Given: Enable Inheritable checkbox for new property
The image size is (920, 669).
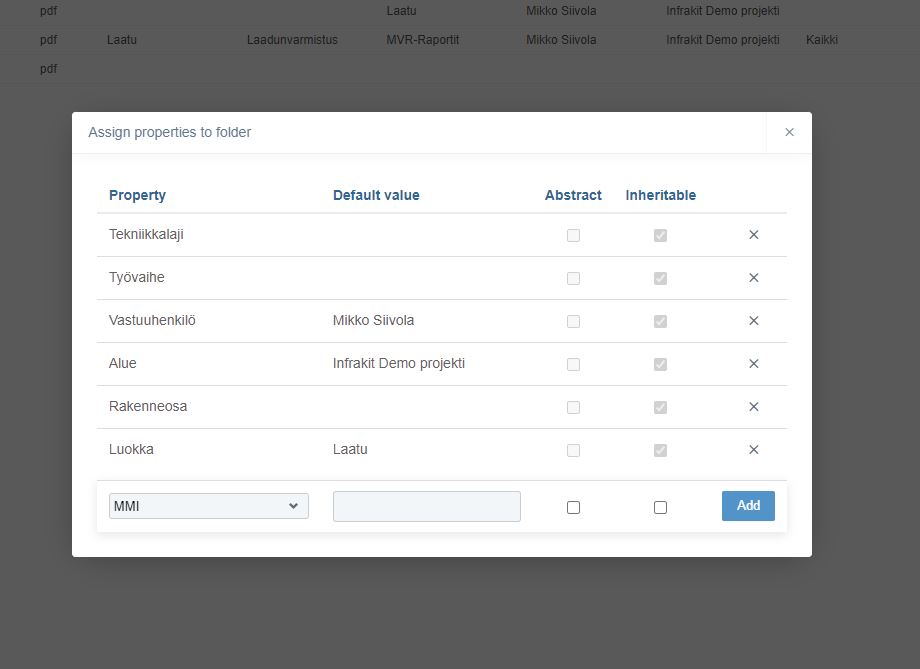Looking at the screenshot, I should [x=660, y=507].
